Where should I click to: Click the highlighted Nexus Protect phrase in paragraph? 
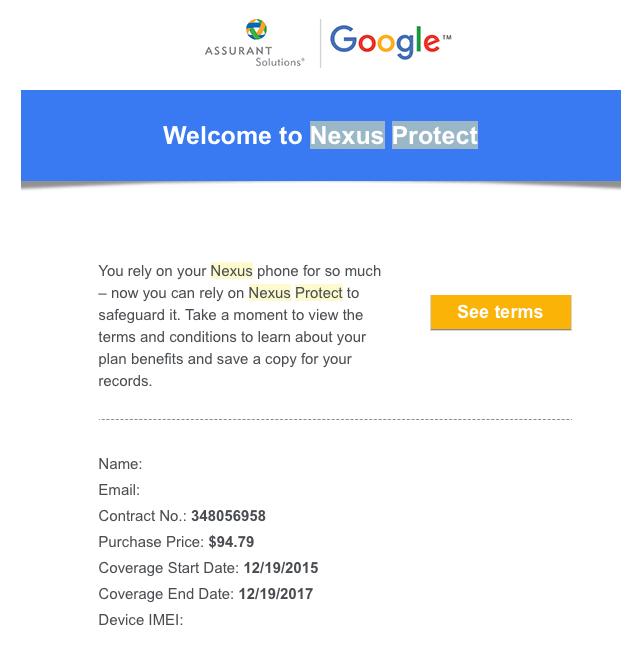click(x=295, y=293)
